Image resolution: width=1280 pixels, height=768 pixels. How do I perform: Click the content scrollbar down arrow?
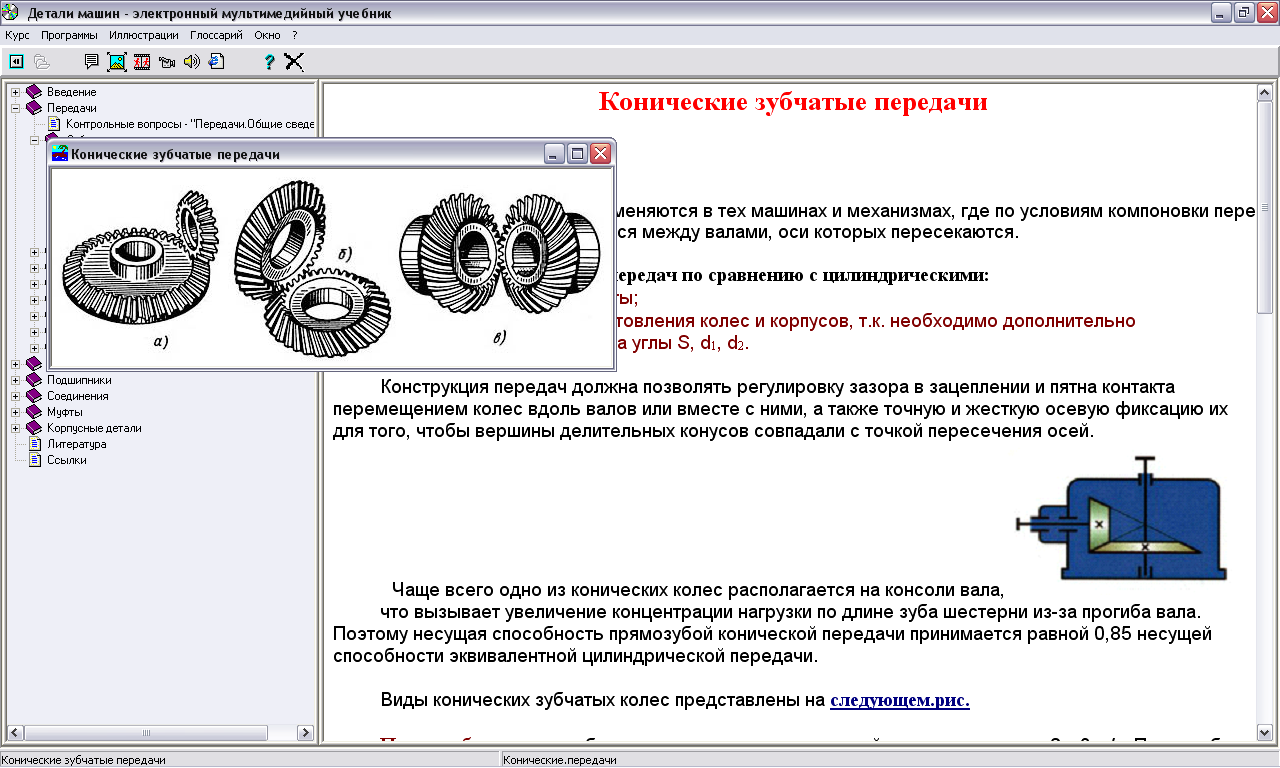(x=1264, y=733)
